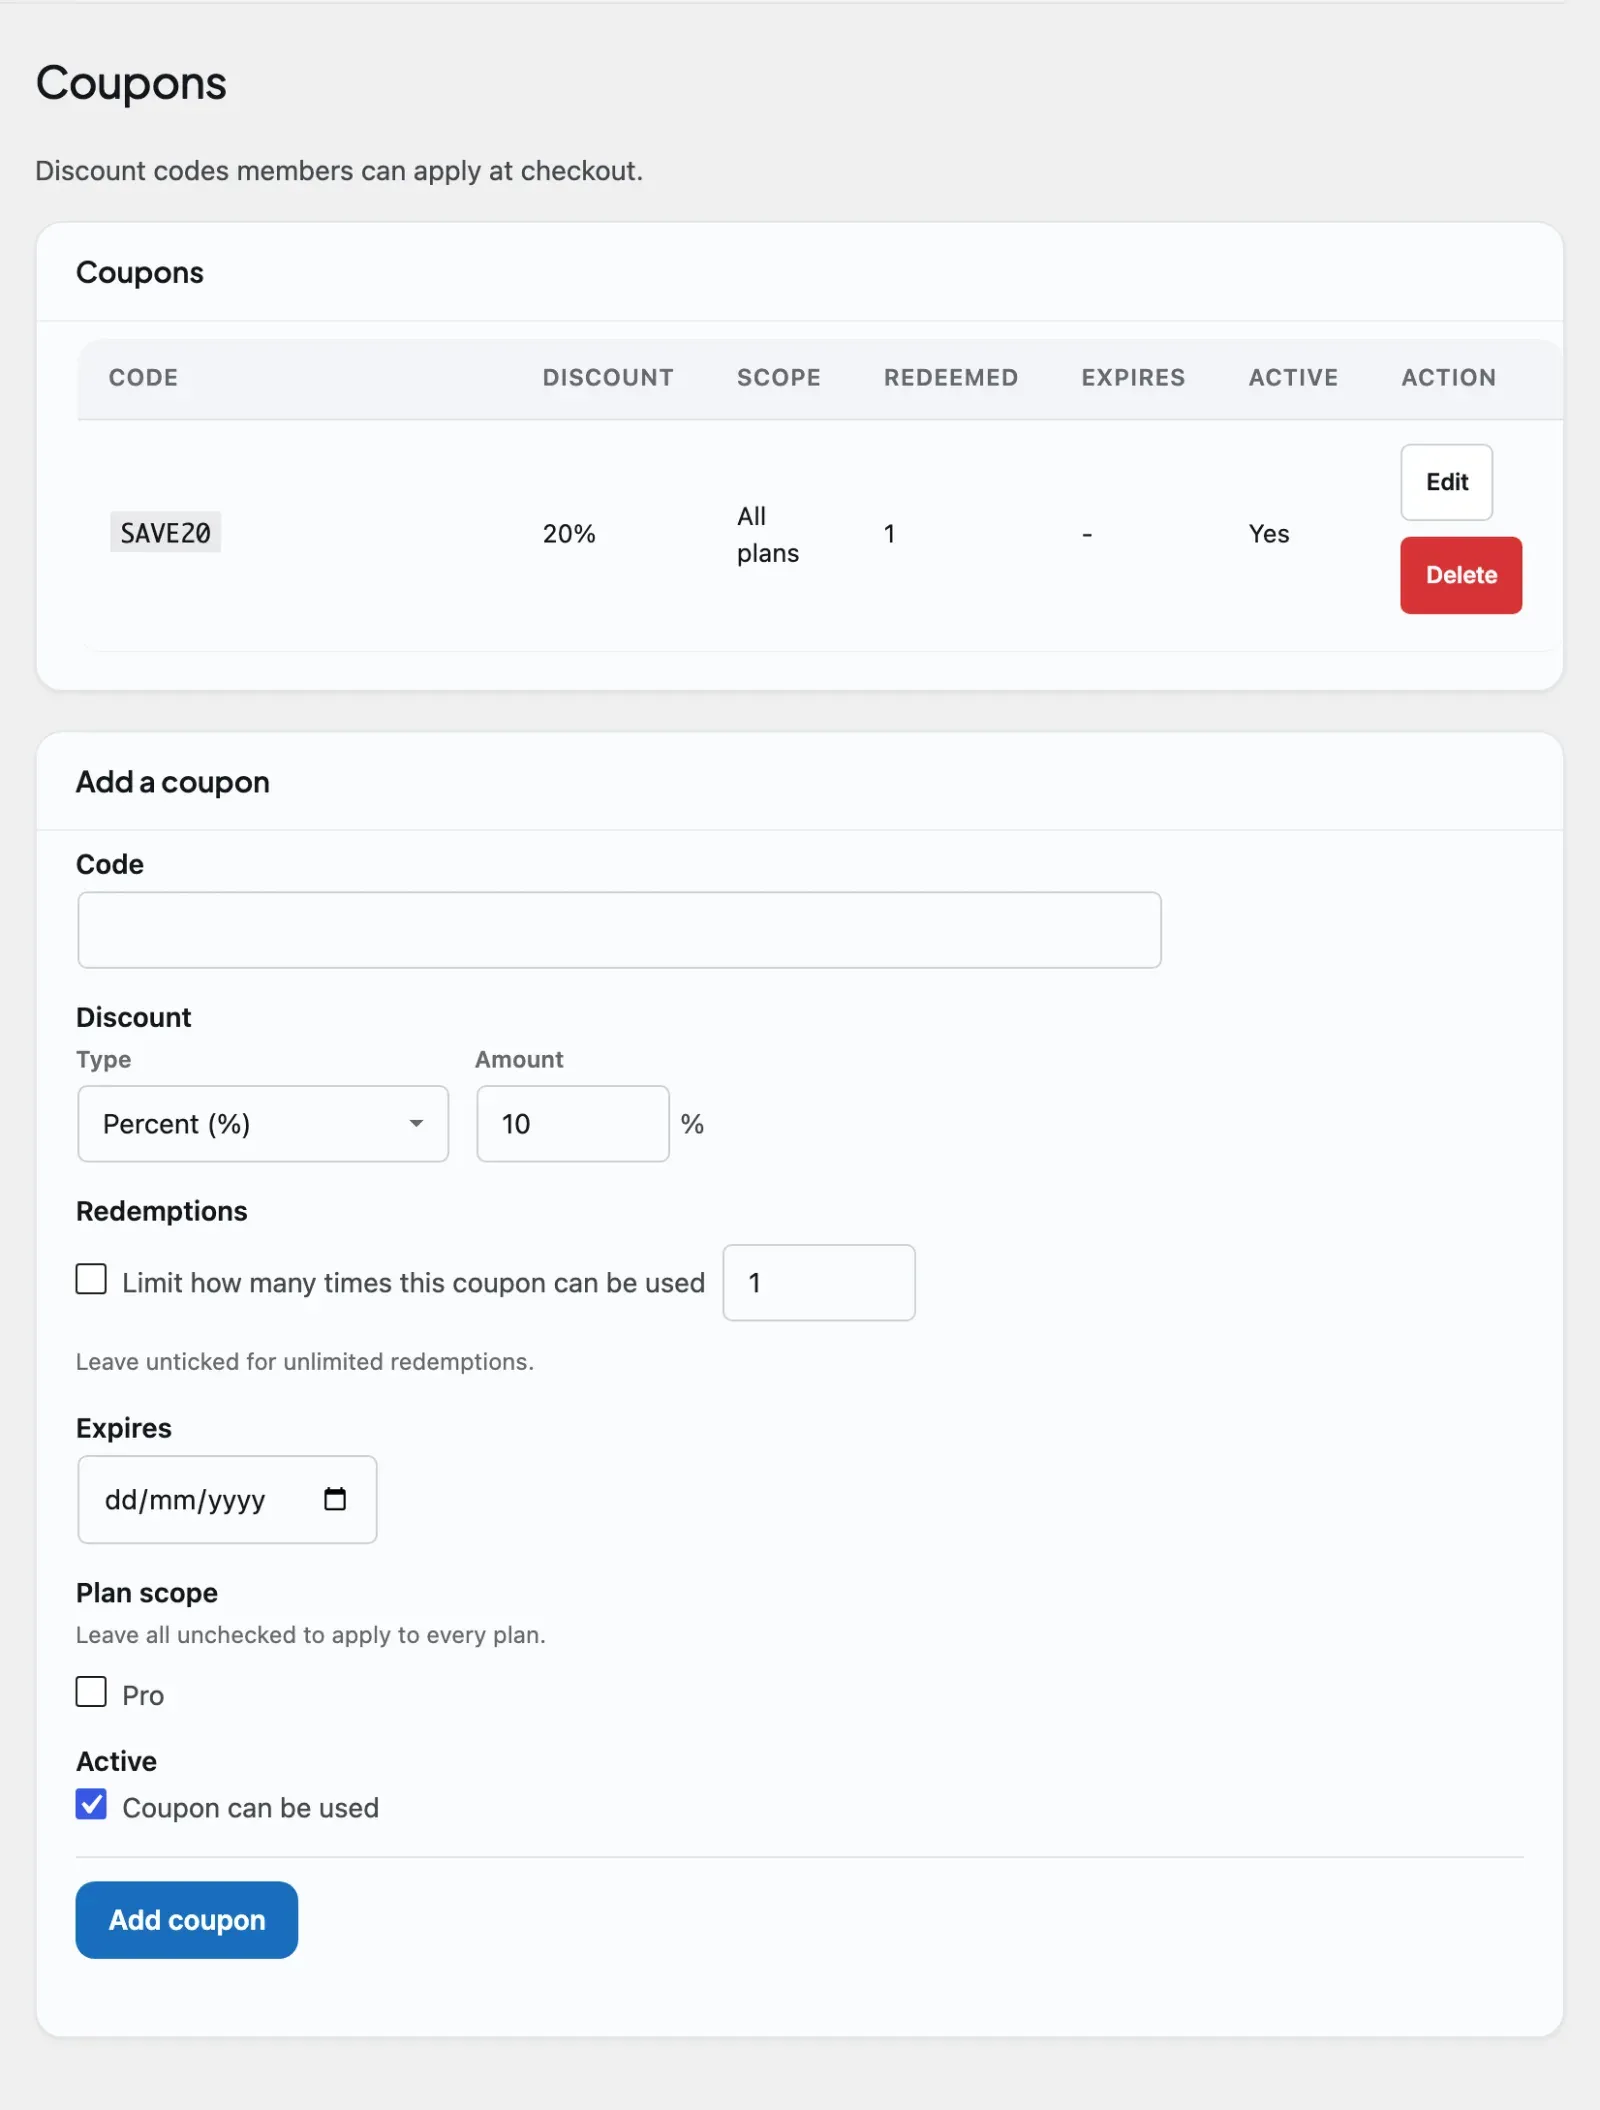Click the 20% discount value
The width and height of the screenshot is (1600, 2110).
coord(569,534)
